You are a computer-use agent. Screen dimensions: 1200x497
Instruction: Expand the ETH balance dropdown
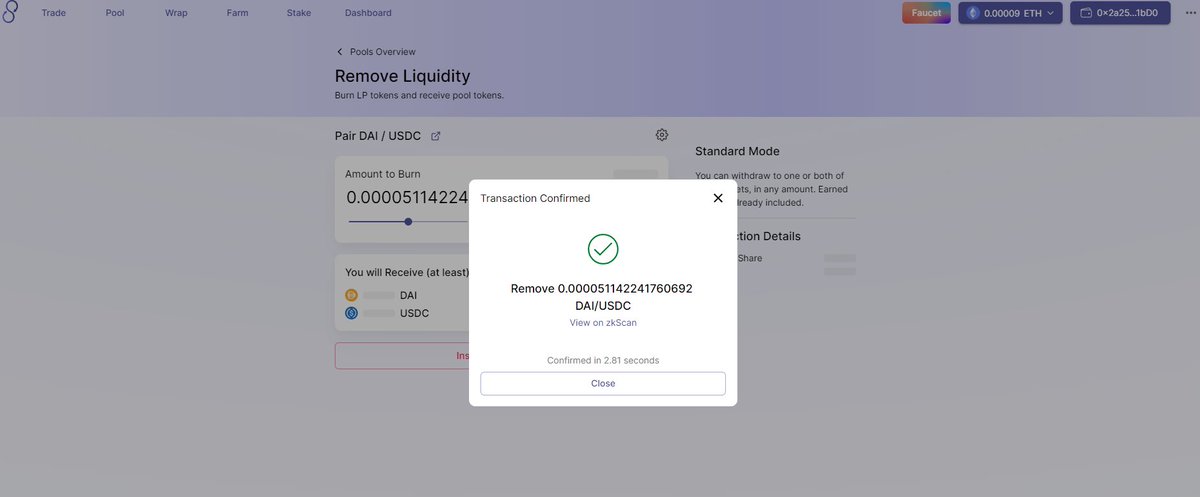click(1010, 13)
